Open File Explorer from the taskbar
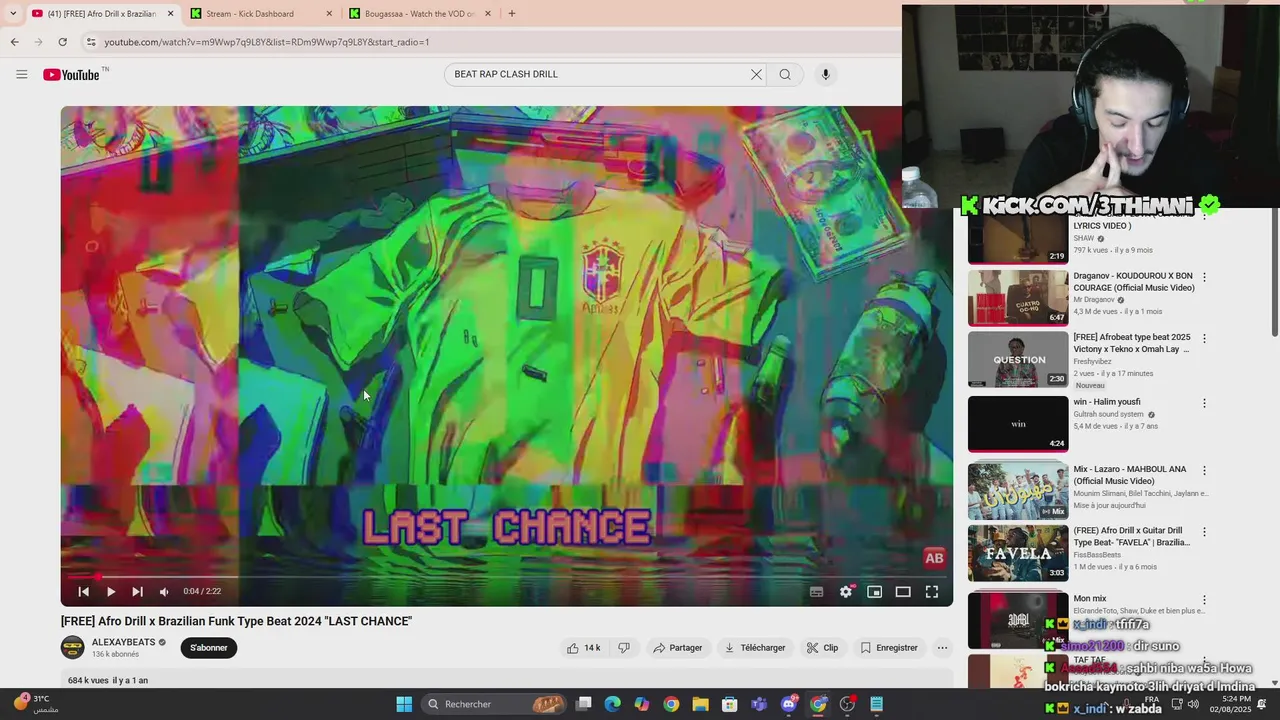 (700, 704)
